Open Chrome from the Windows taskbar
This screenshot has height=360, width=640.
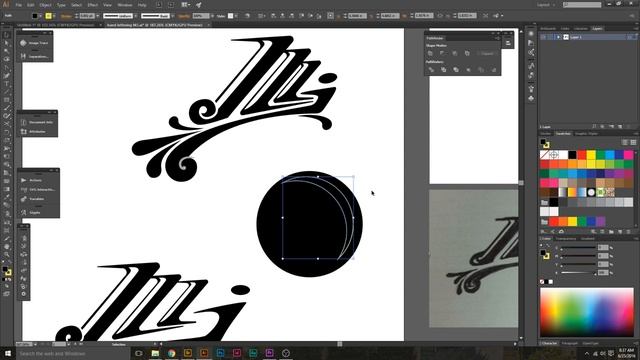coord(171,353)
